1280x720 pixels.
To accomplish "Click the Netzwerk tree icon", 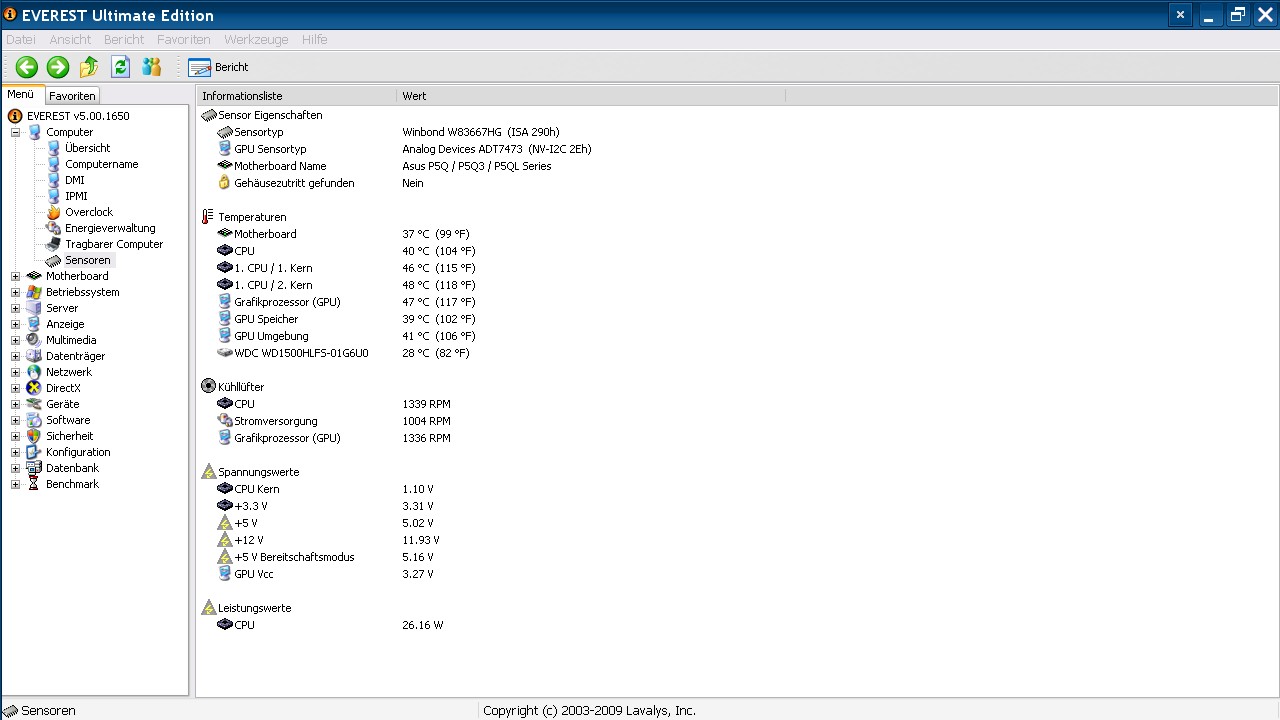I will click(x=34, y=372).
